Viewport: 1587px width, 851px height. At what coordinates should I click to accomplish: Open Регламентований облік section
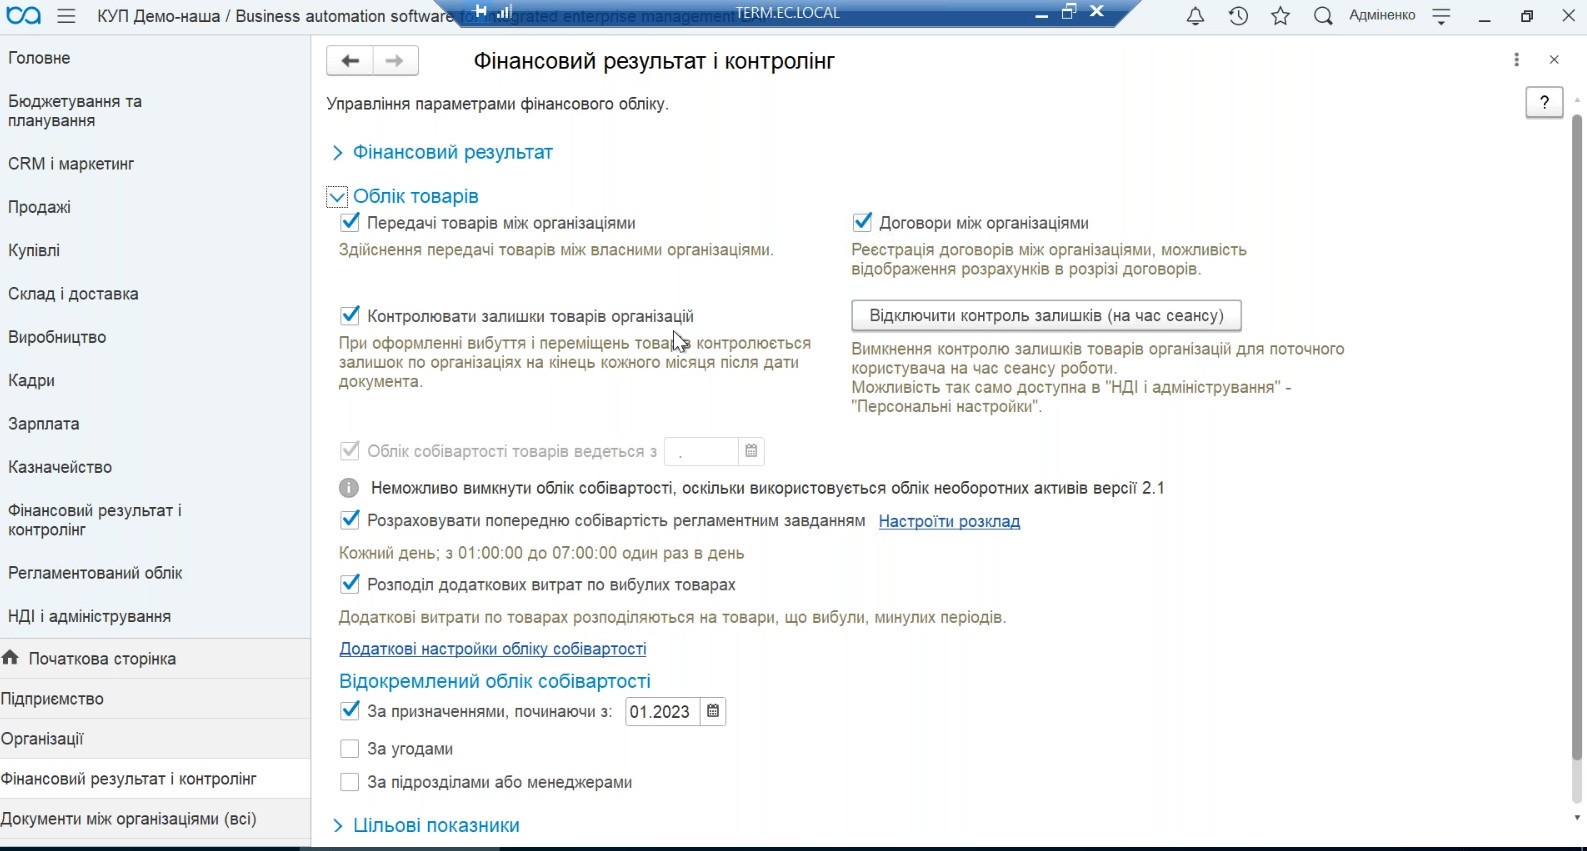tap(95, 573)
